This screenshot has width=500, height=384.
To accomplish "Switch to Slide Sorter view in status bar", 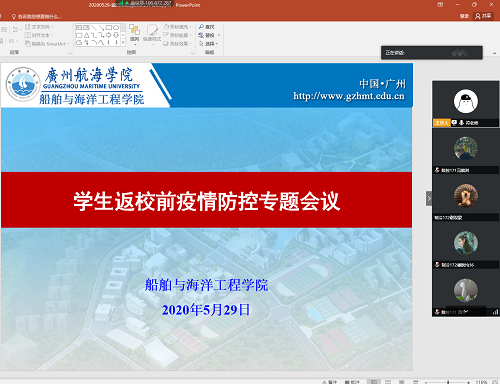I will tap(388, 382).
